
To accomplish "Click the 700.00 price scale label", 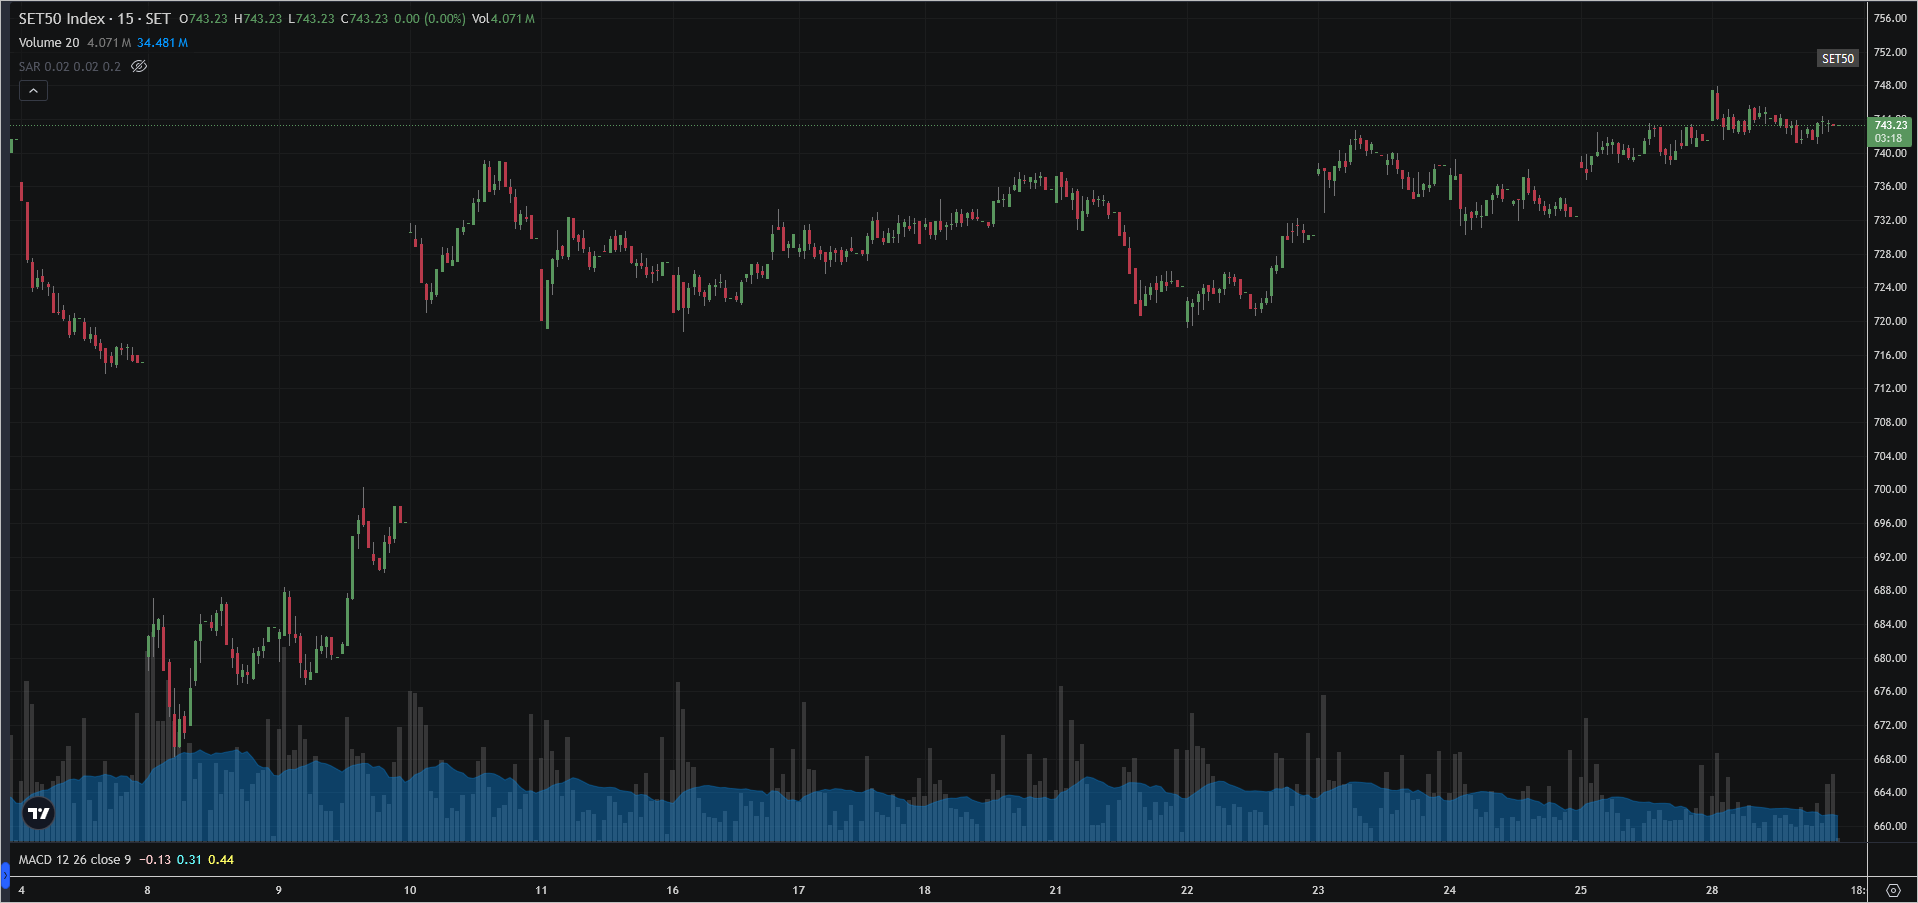I will 1890,489.
